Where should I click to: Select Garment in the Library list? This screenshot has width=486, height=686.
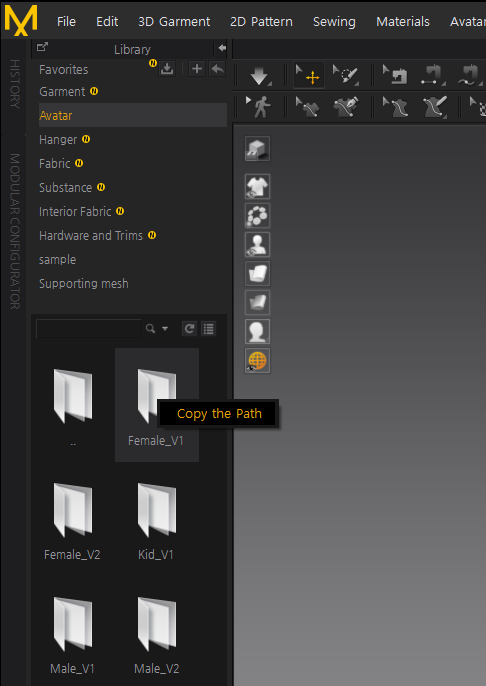coord(62,92)
